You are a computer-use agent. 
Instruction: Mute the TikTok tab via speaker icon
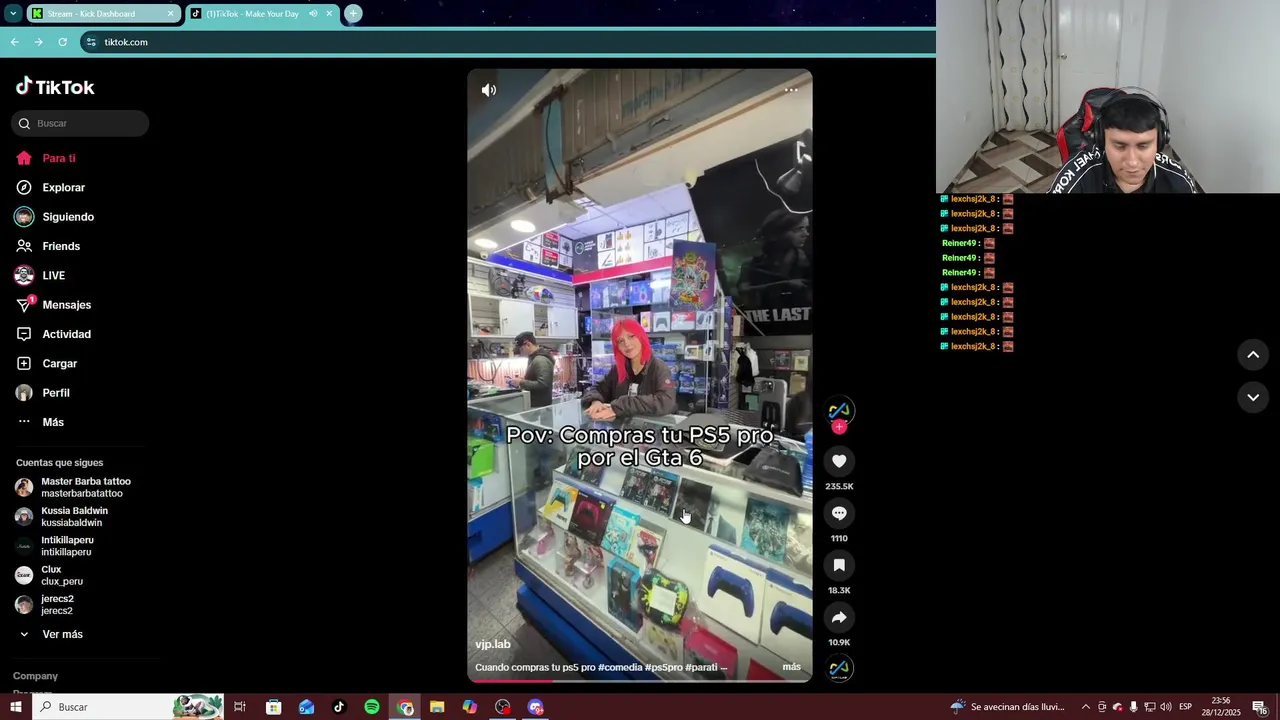click(x=313, y=14)
